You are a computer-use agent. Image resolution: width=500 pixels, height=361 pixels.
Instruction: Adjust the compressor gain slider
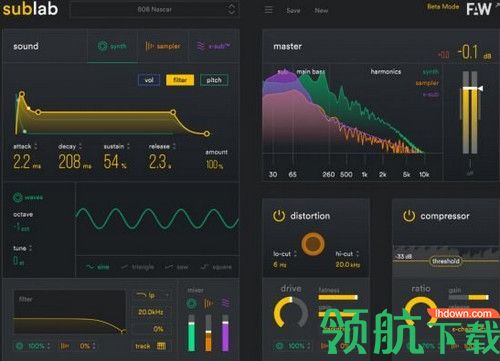click(468, 297)
